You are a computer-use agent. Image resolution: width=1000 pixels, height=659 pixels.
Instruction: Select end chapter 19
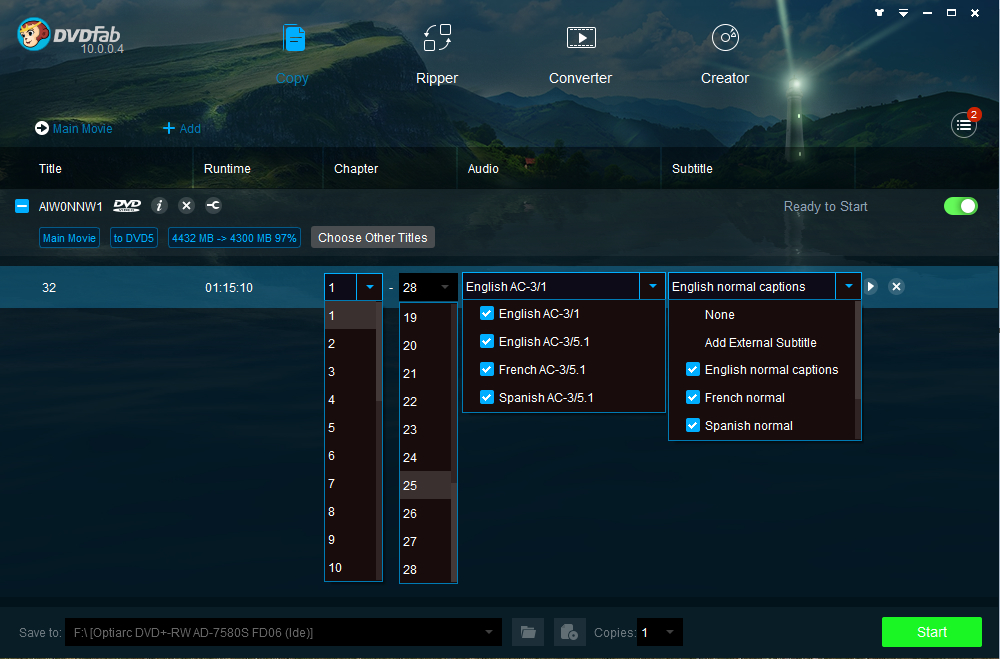[x=425, y=317]
